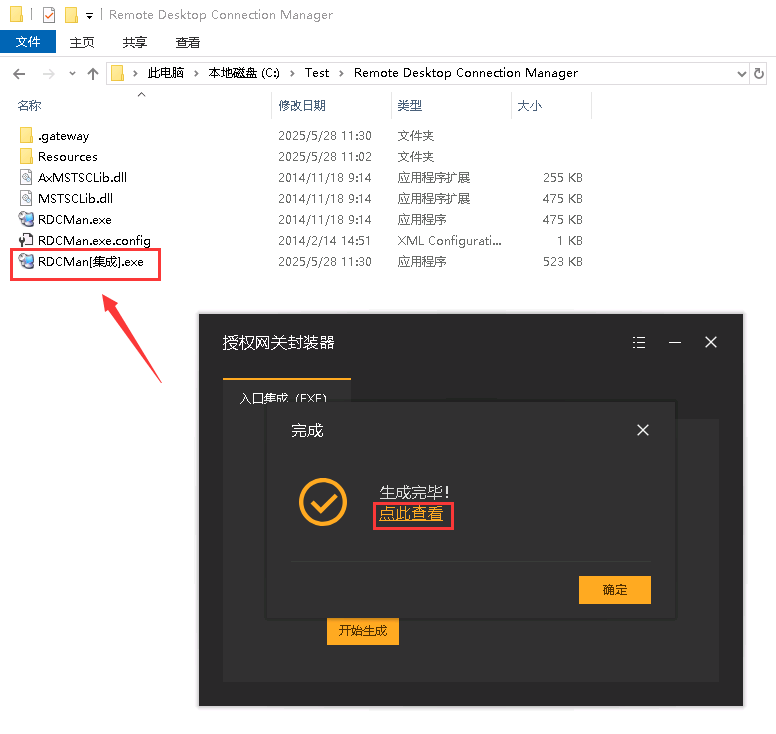Click the title bar properties check icon
The height and width of the screenshot is (734, 776).
pyautogui.click(x=49, y=15)
